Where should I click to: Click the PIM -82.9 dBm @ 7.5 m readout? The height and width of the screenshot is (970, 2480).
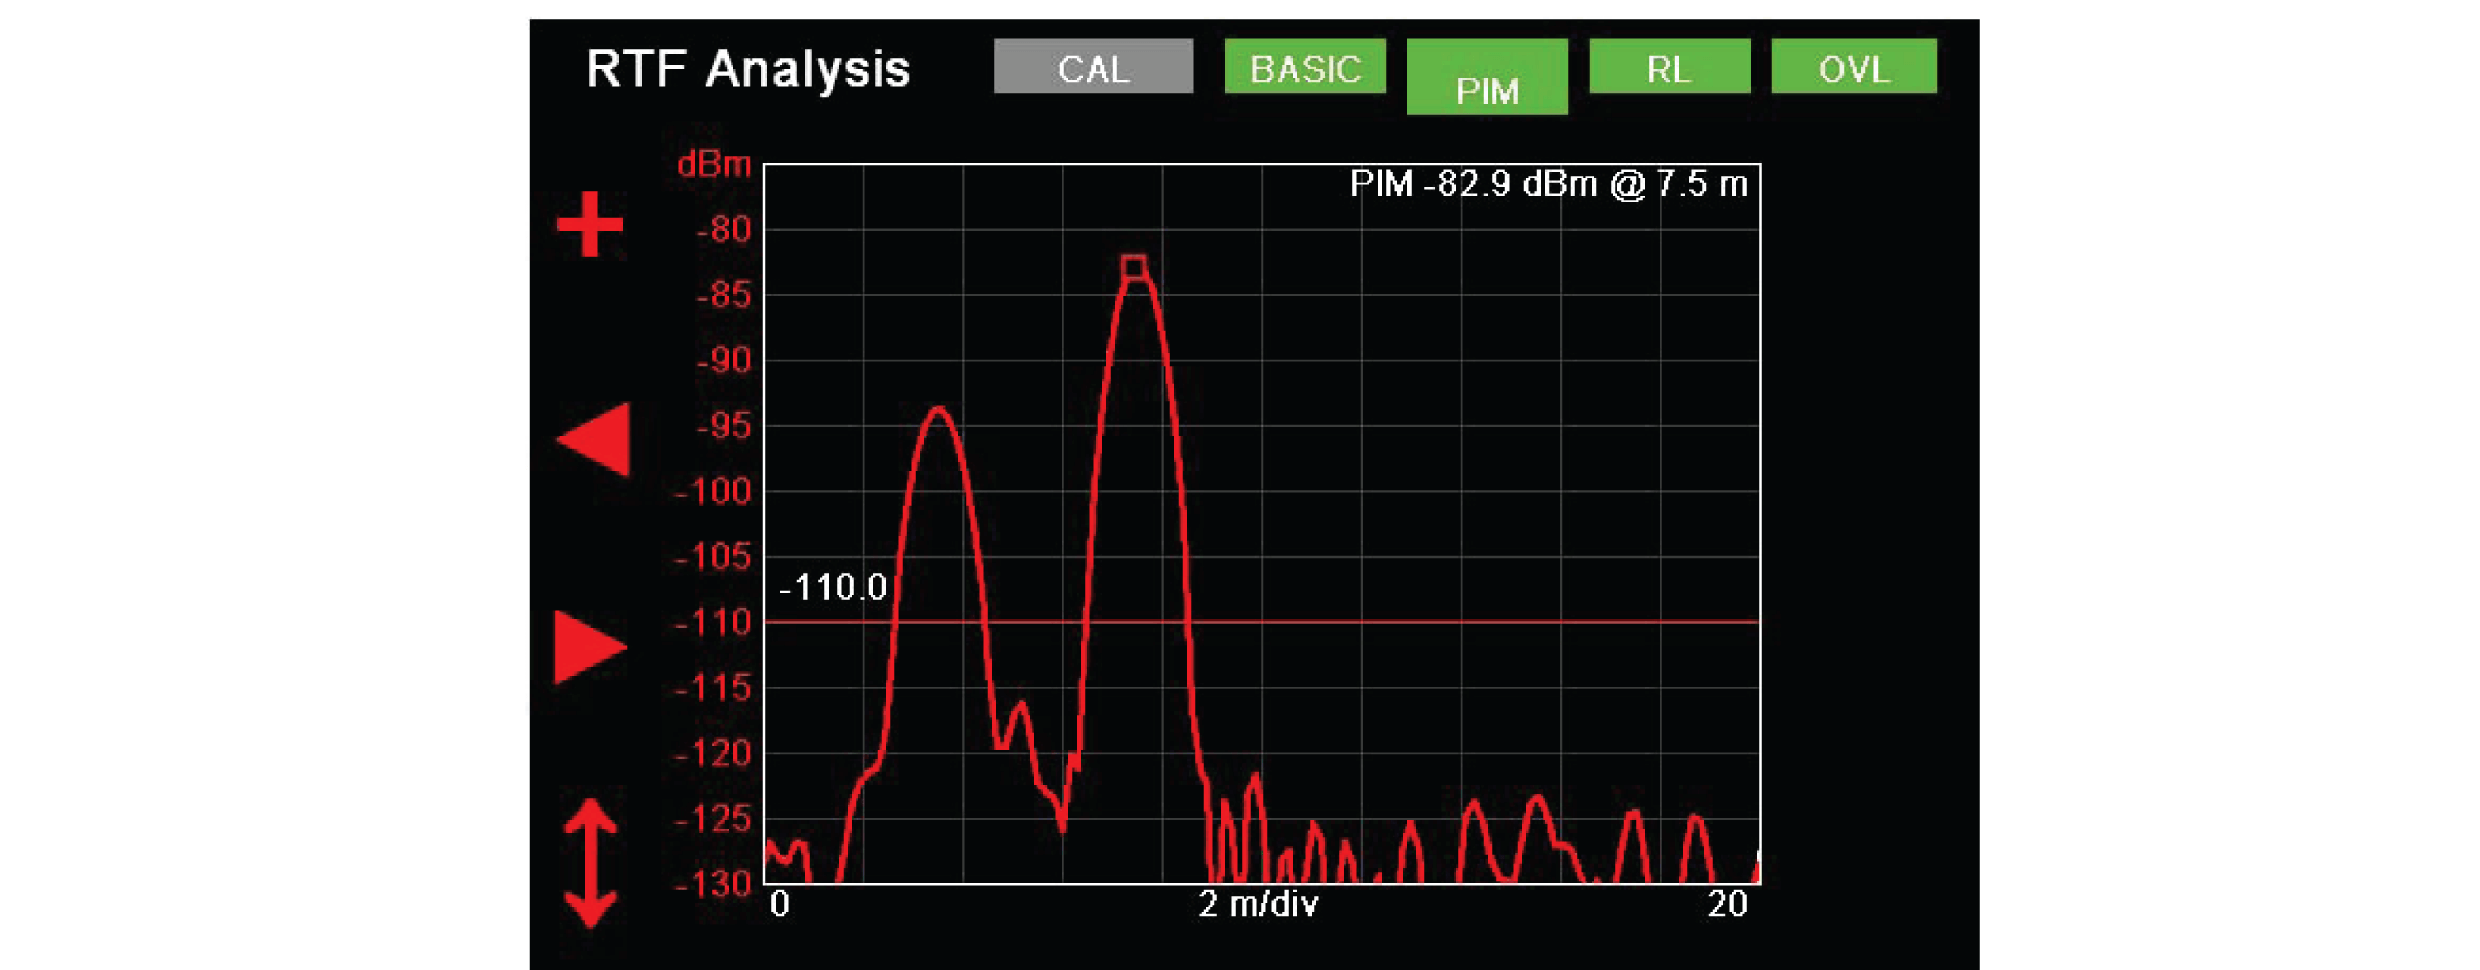[1548, 184]
